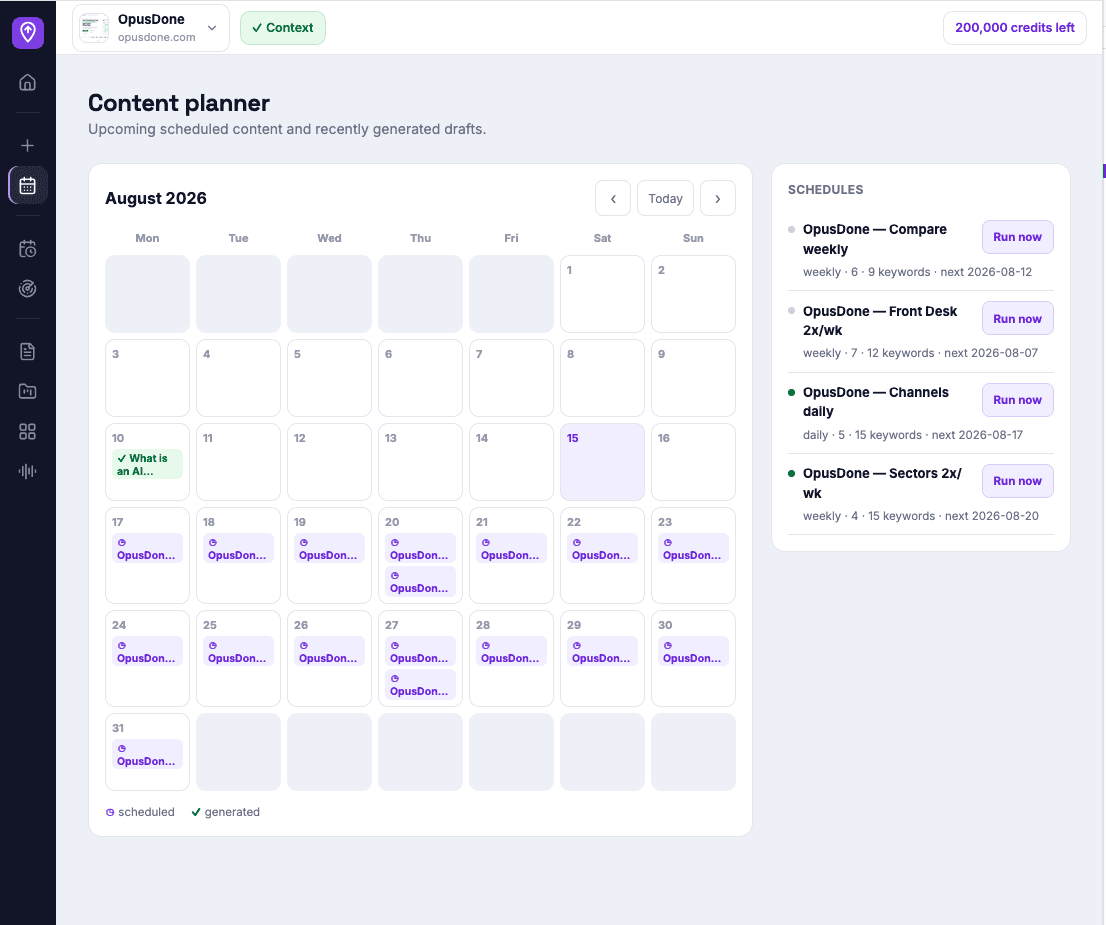Image resolution: width=1106 pixels, height=925 pixels.
Task: Open scheduled OpusDon... entry on the 30th
Action: point(693,651)
